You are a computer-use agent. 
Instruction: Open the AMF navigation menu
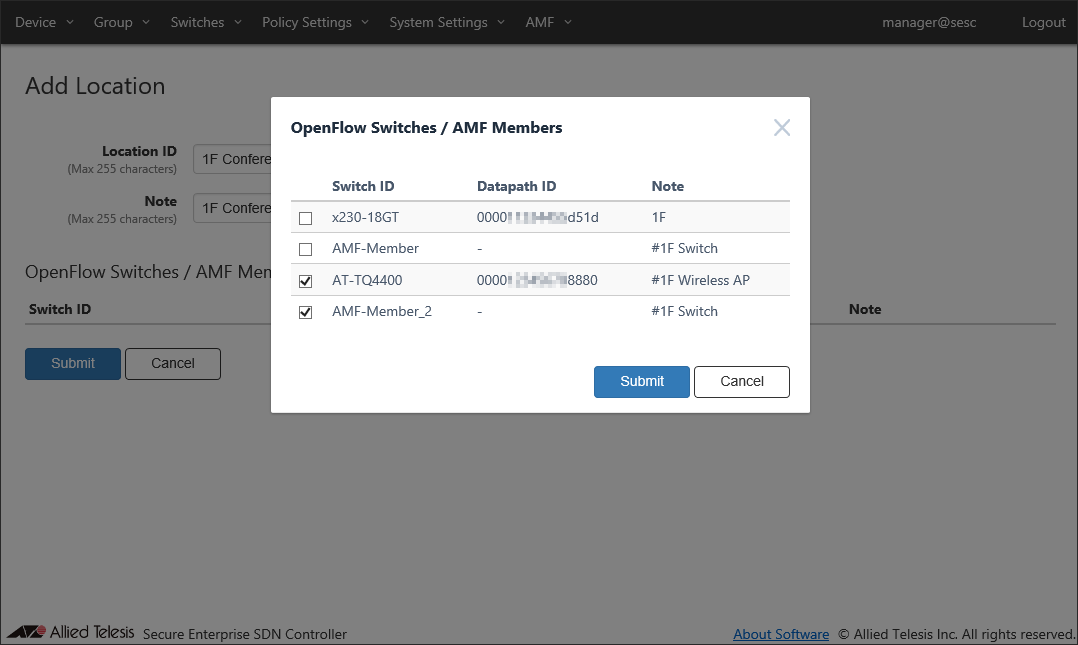(x=548, y=22)
